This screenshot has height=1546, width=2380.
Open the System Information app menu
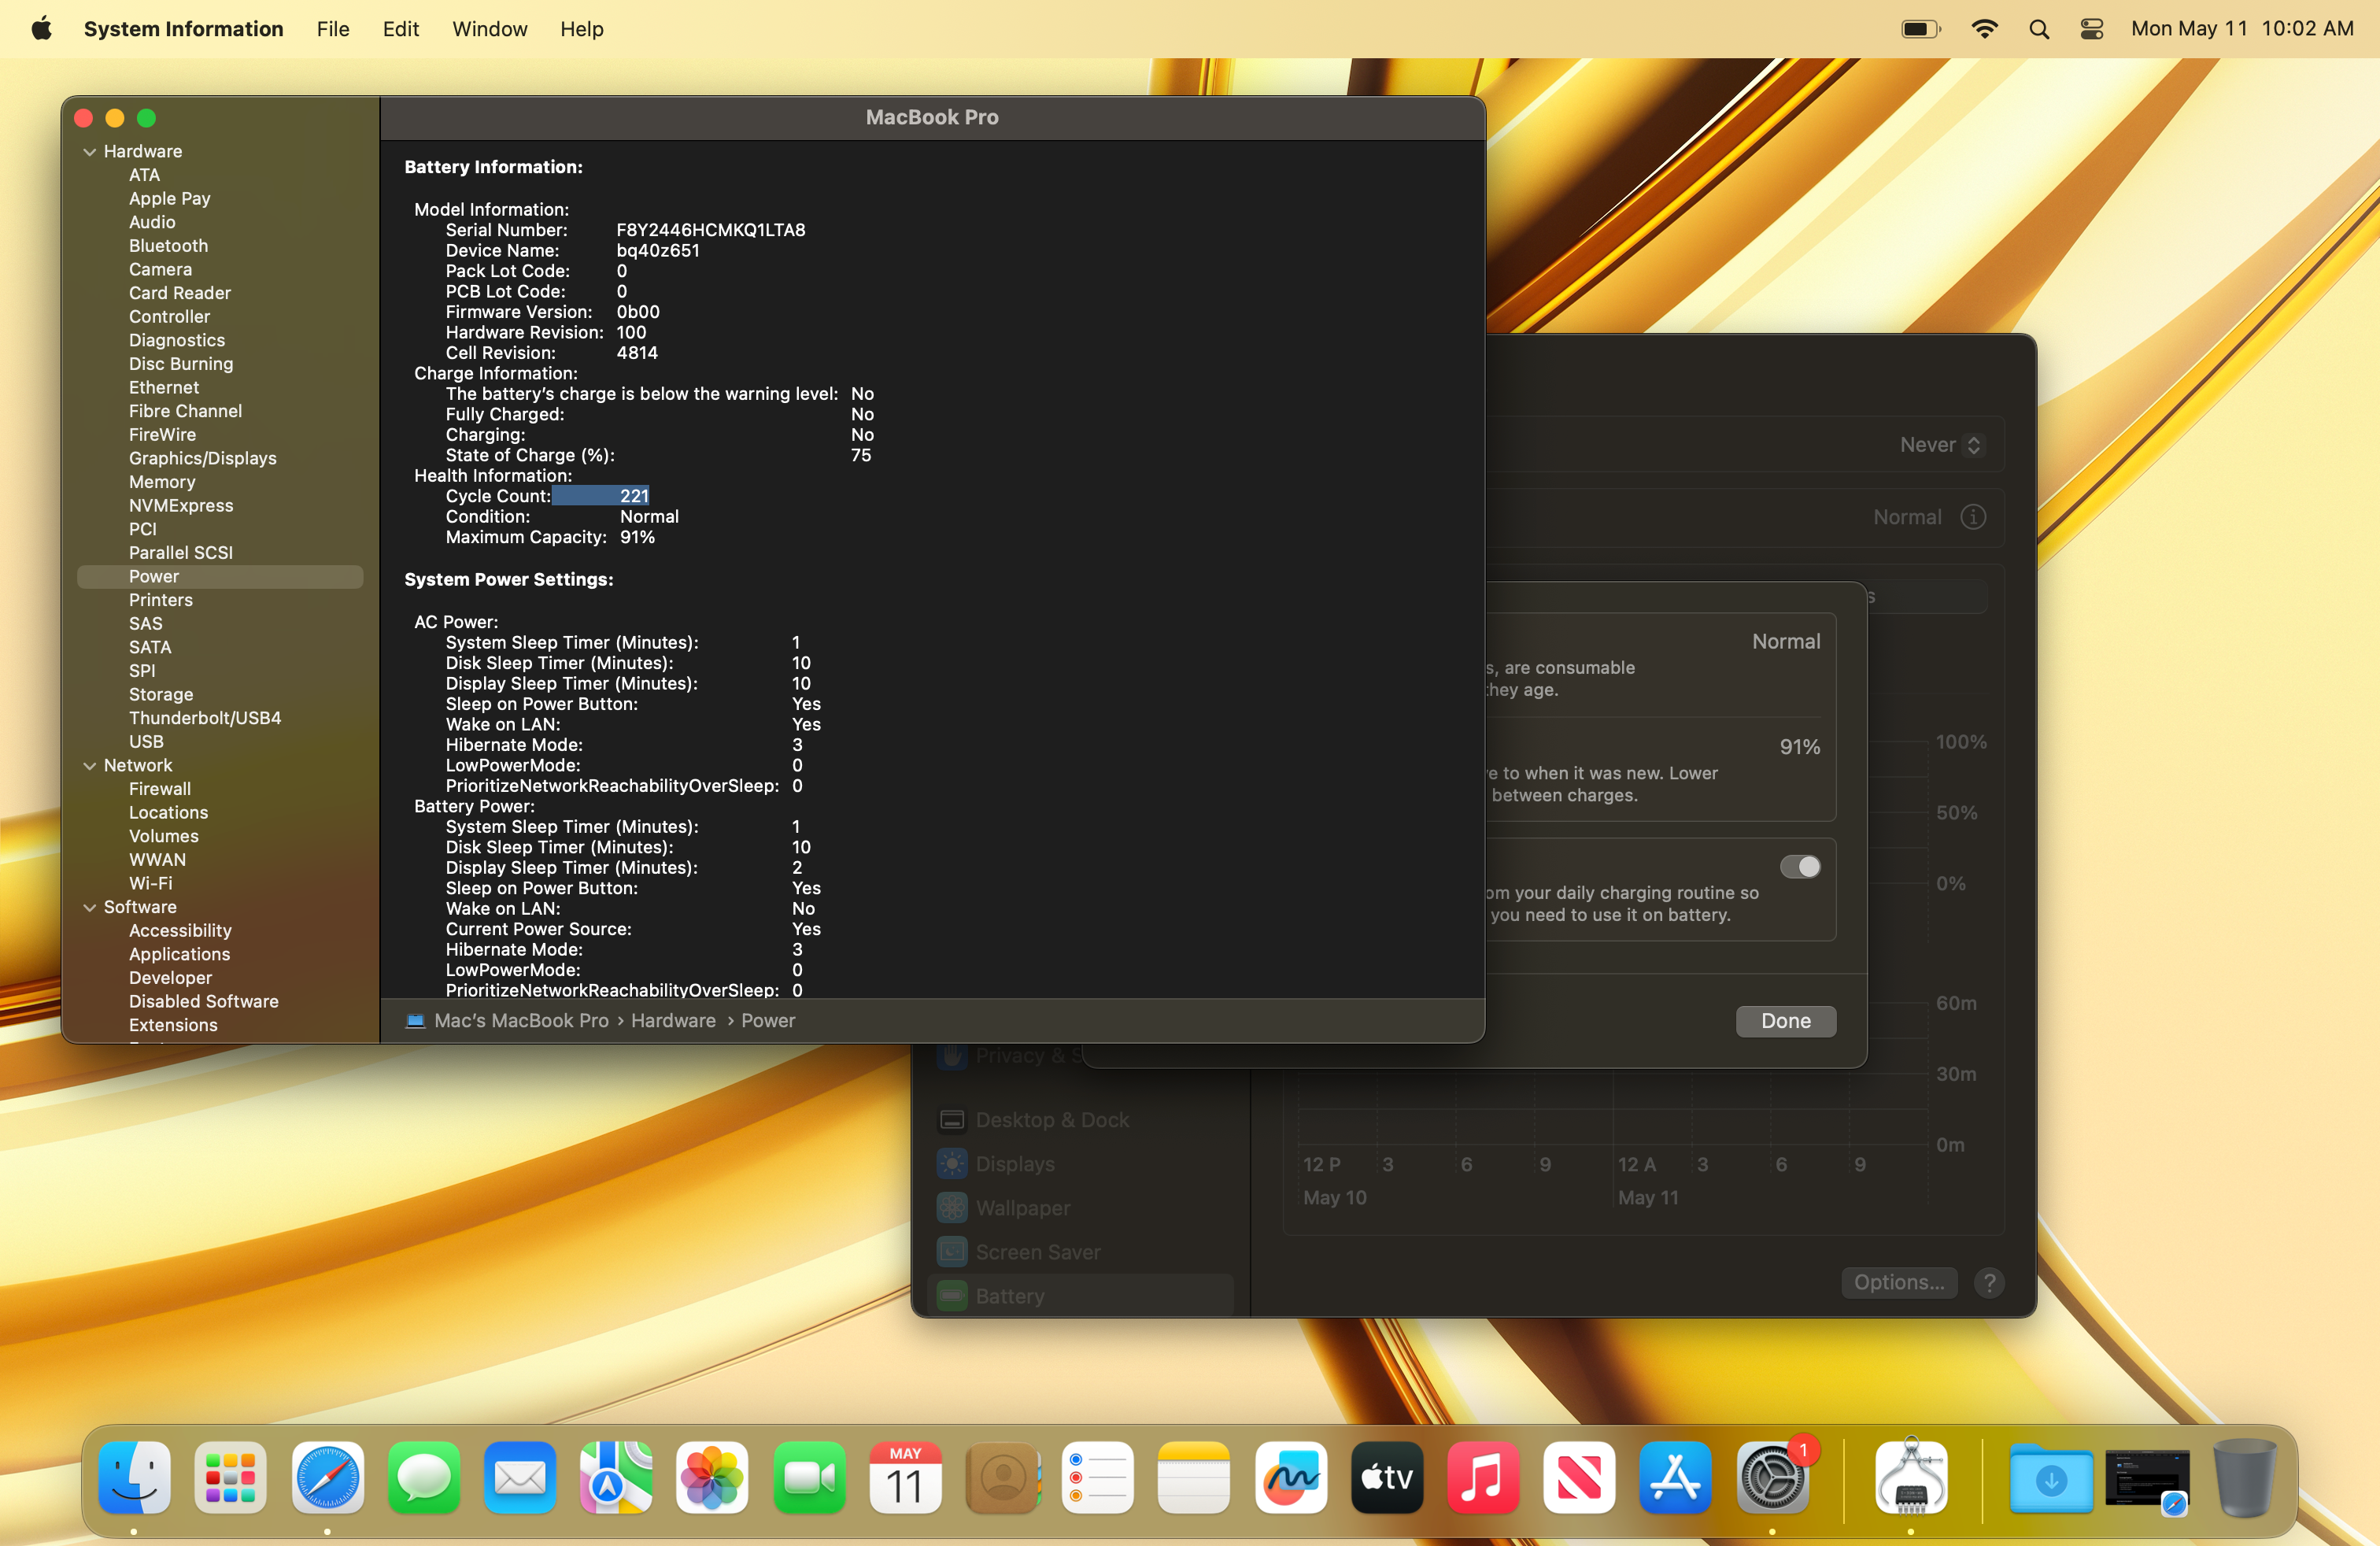click(183, 29)
